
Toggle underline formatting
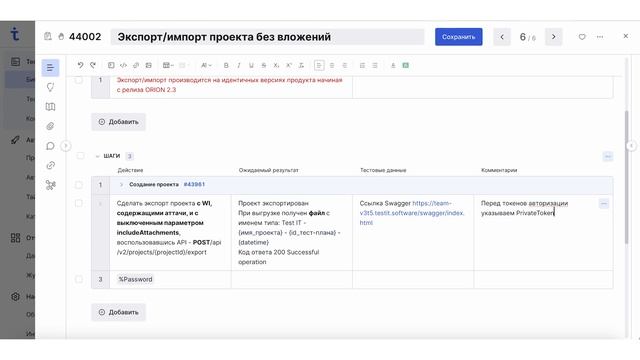coord(251,65)
